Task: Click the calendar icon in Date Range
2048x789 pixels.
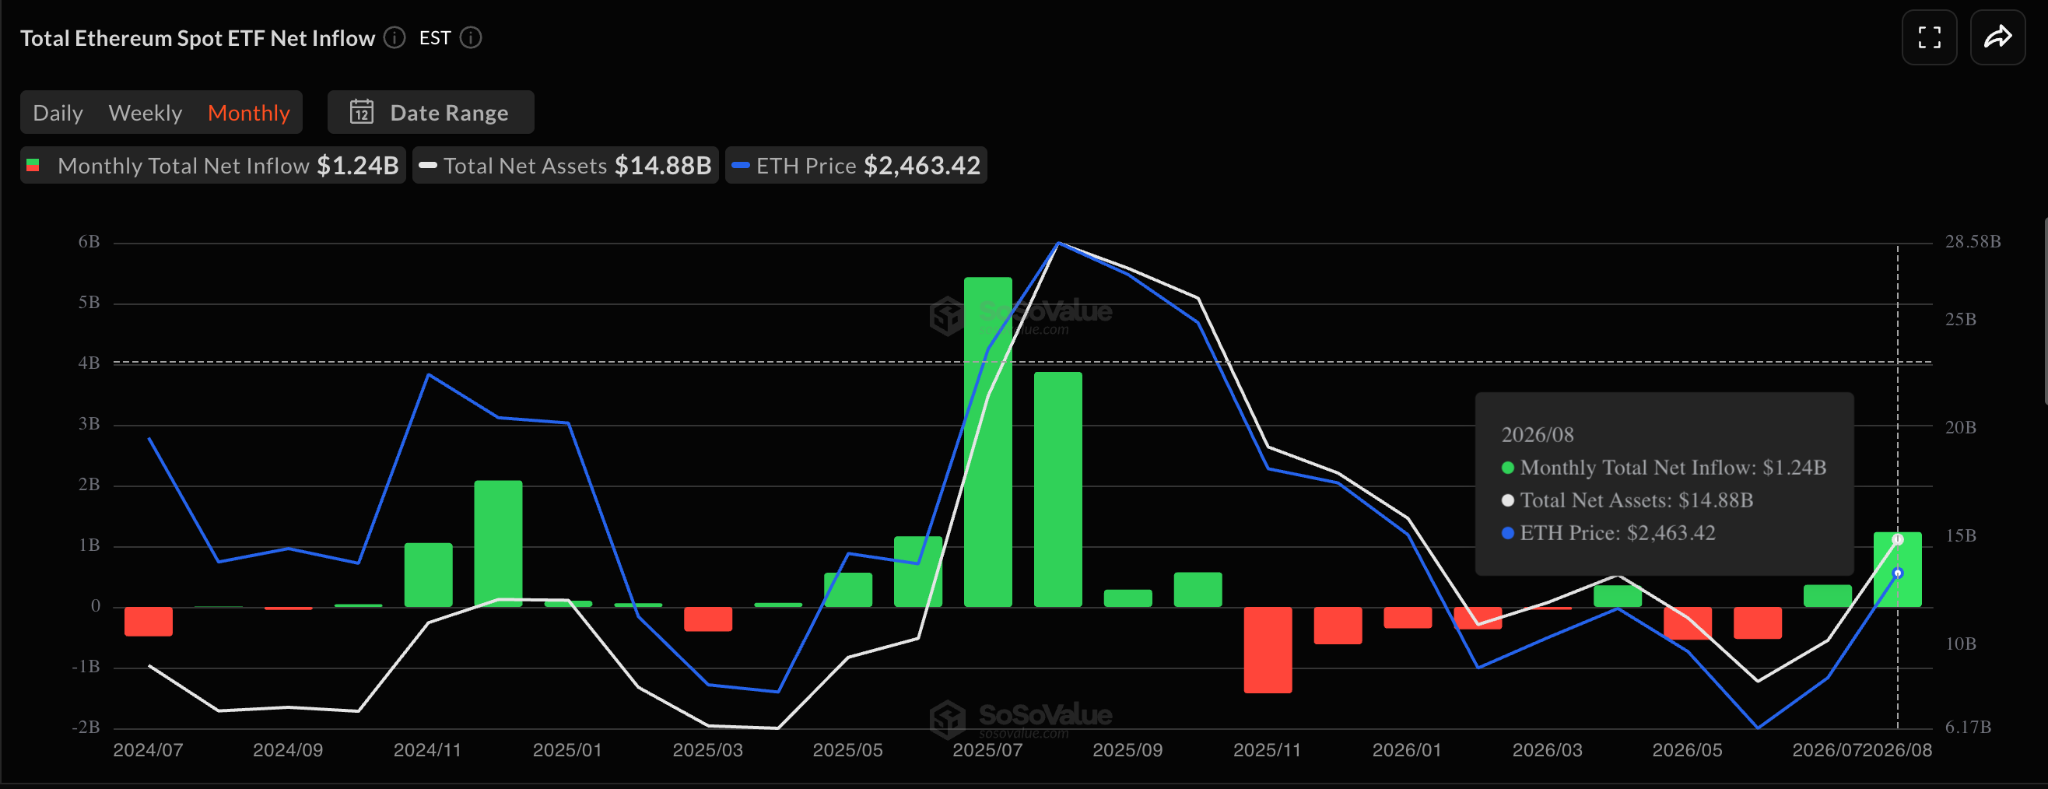Action: (x=362, y=112)
